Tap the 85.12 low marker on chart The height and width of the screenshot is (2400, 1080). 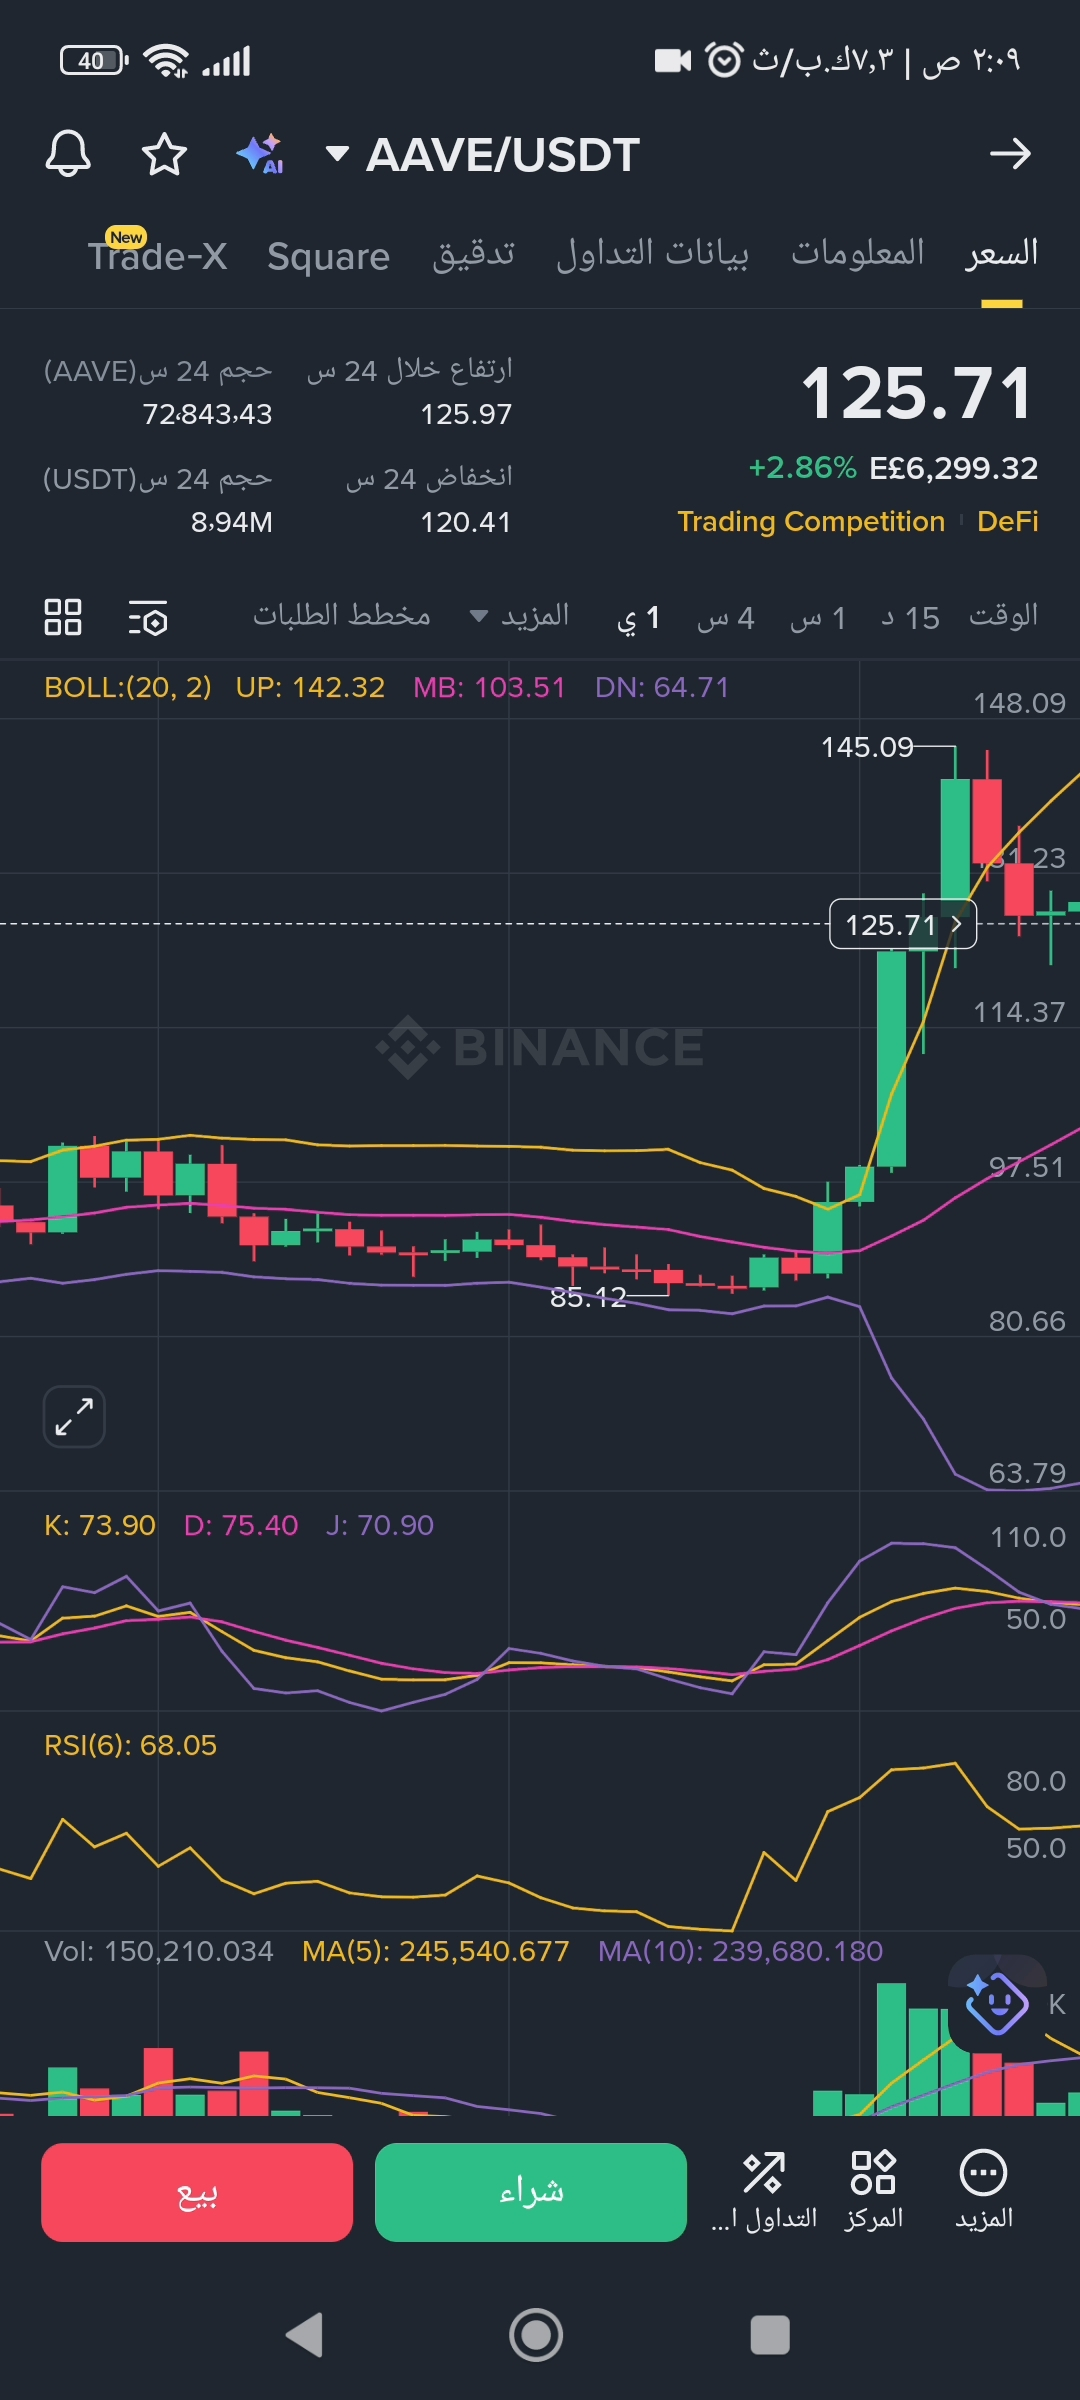tap(588, 1297)
